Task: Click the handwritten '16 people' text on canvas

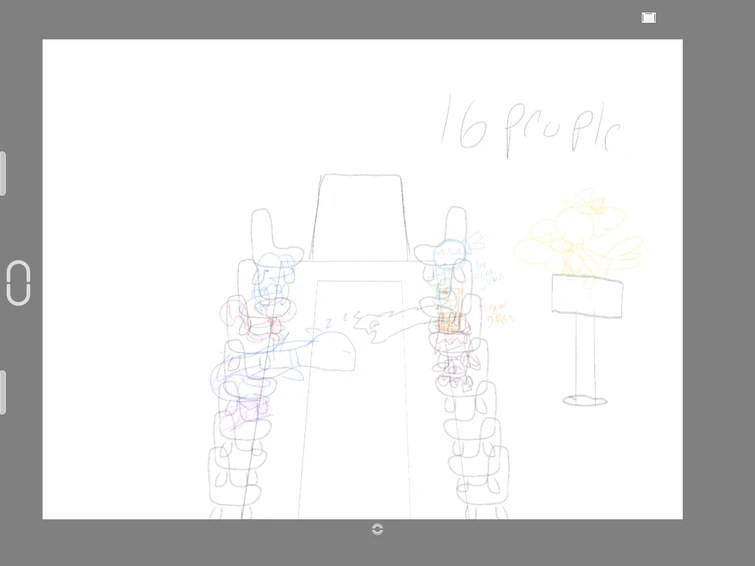Action: (531, 125)
